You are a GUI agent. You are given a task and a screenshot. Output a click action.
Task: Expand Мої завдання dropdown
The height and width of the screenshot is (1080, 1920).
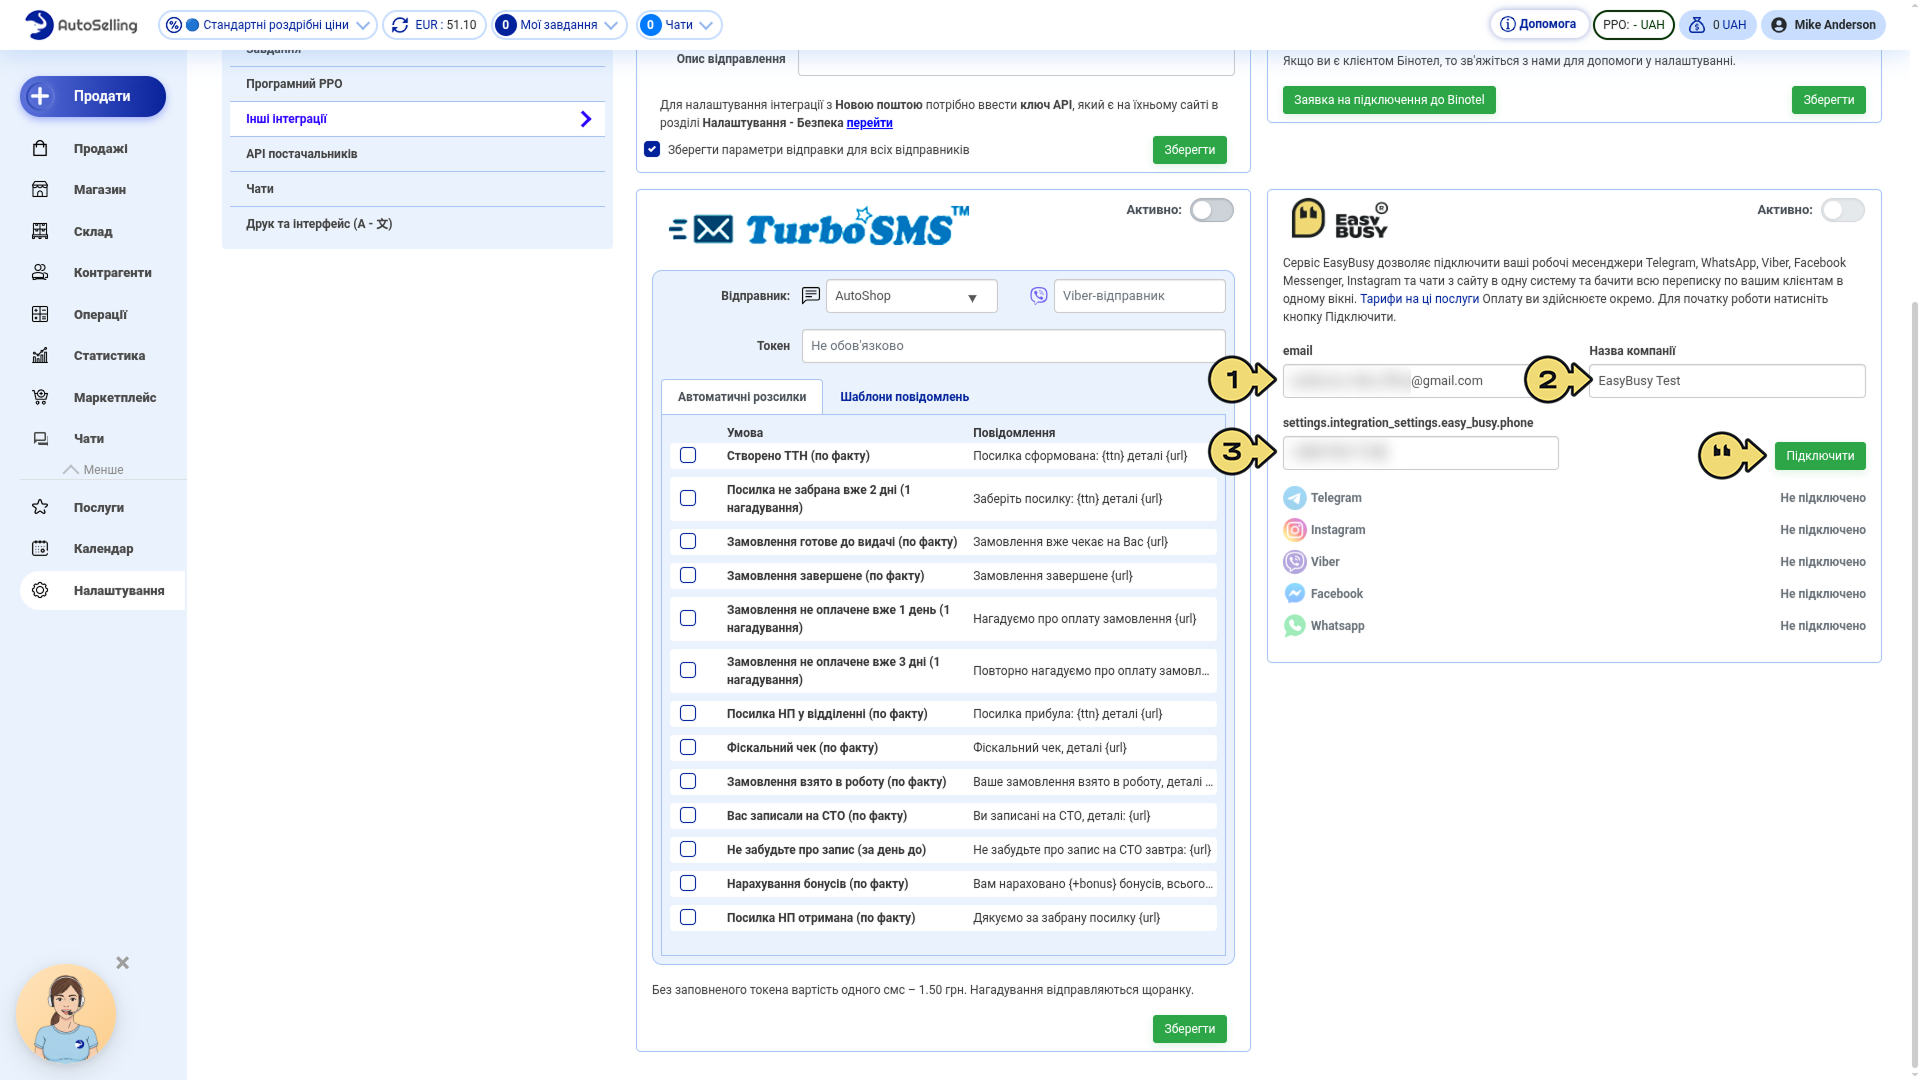coord(559,25)
